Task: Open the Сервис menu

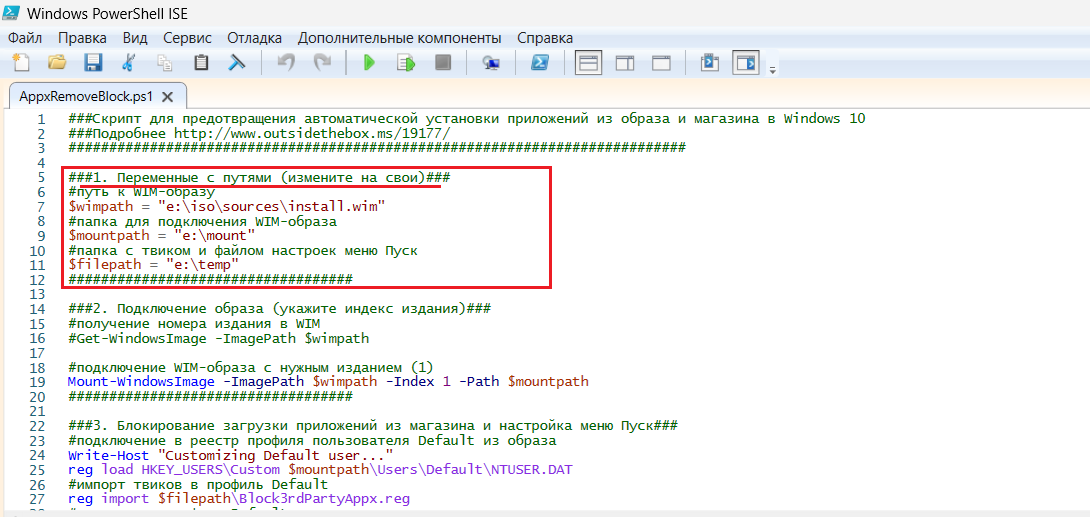Action: coord(188,38)
